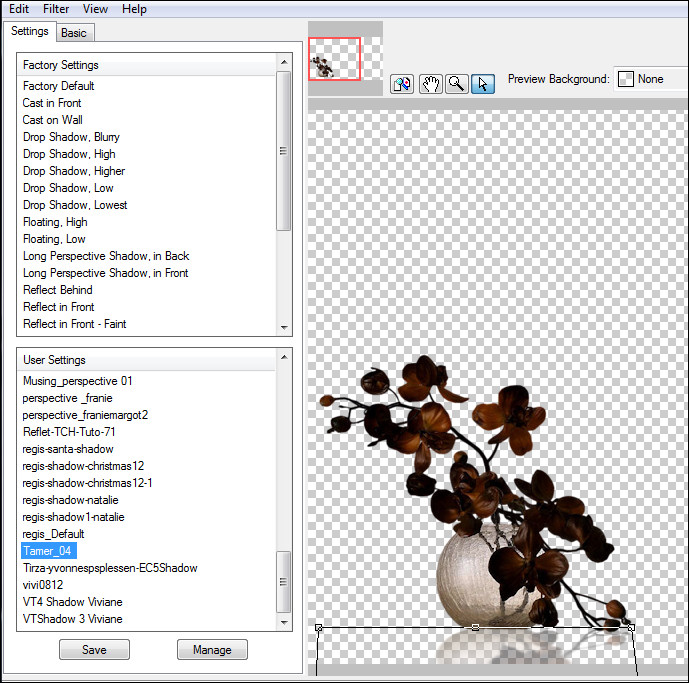Select the Hand pan tool

point(430,84)
